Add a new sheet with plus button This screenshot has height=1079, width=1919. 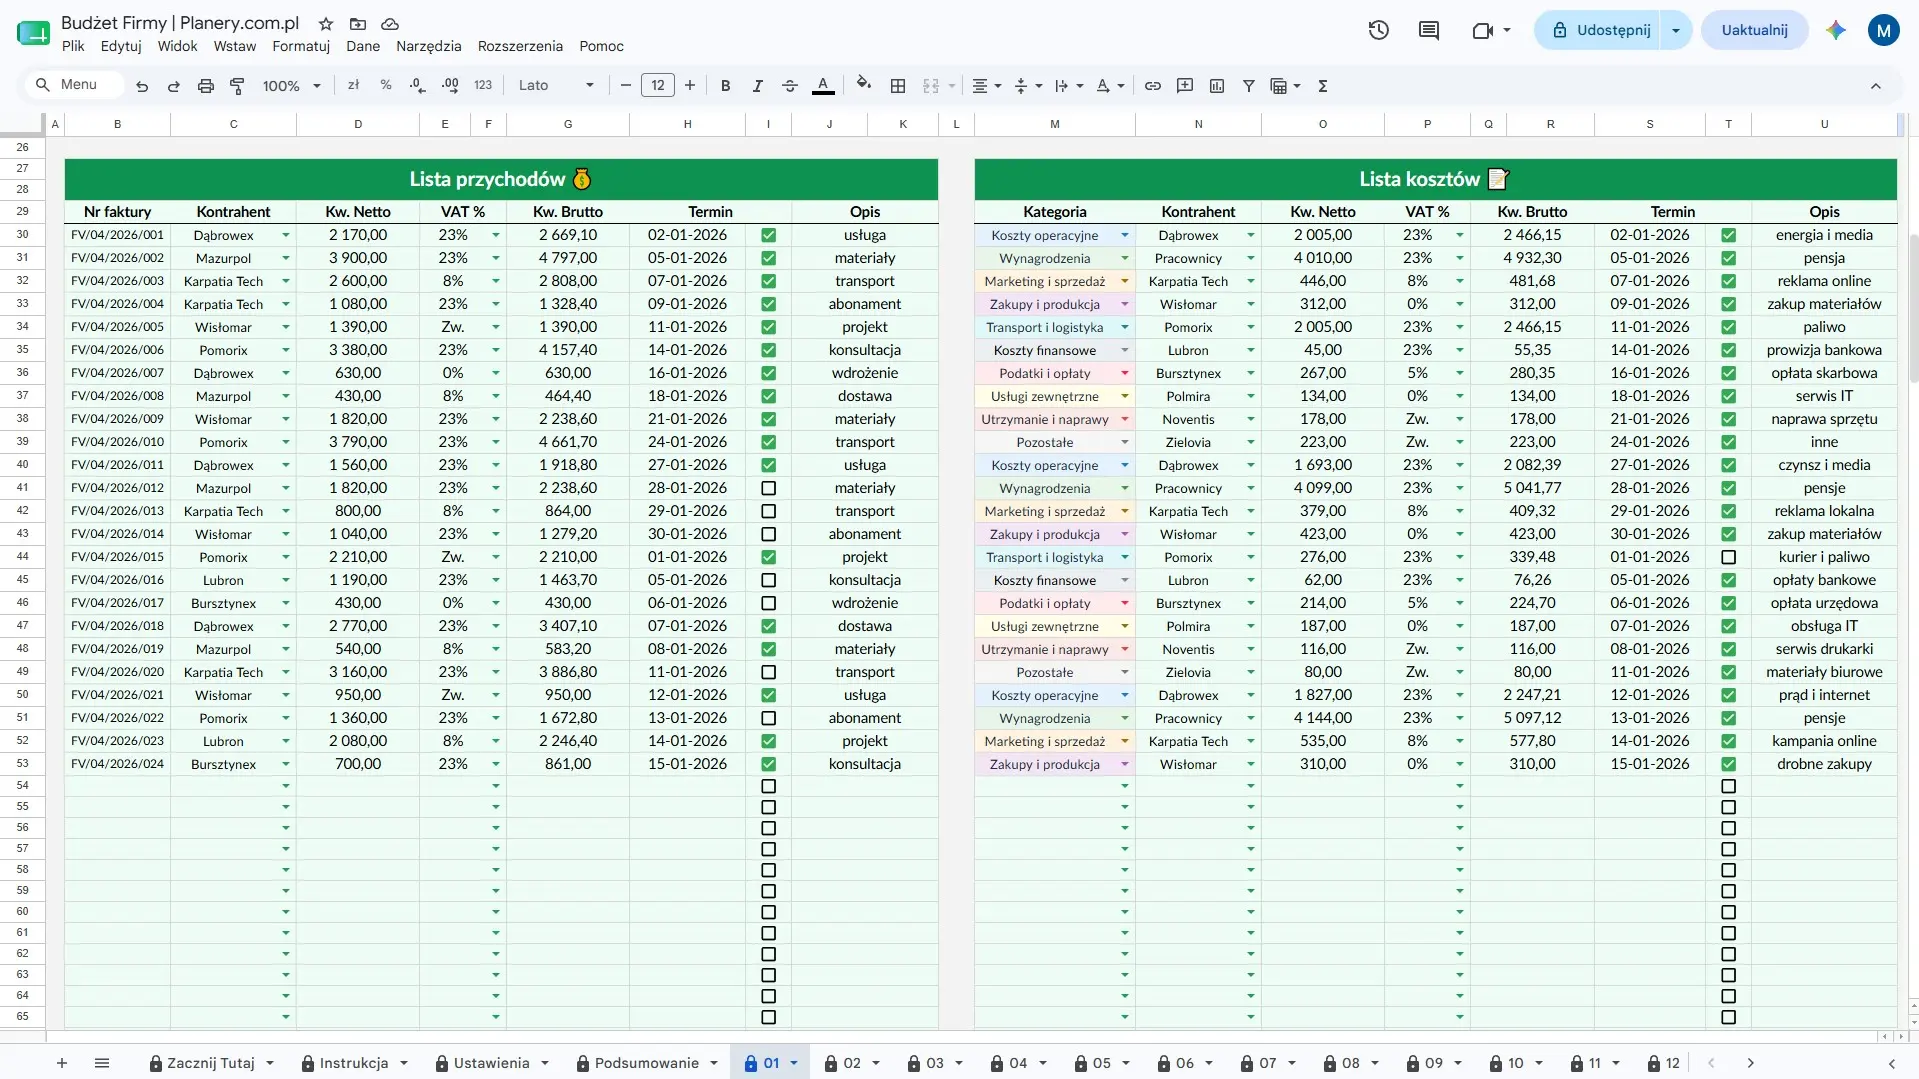(62, 1063)
